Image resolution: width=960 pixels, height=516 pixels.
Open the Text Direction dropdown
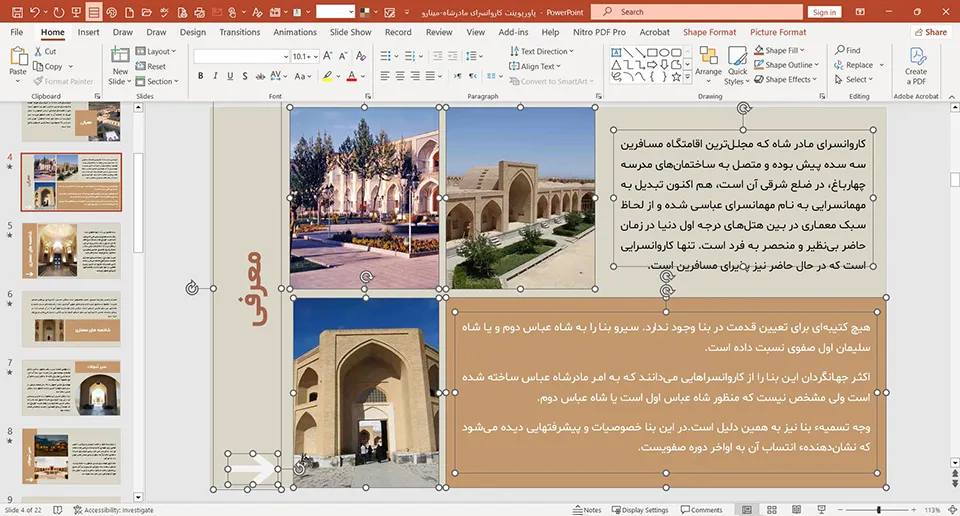tap(541, 51)
